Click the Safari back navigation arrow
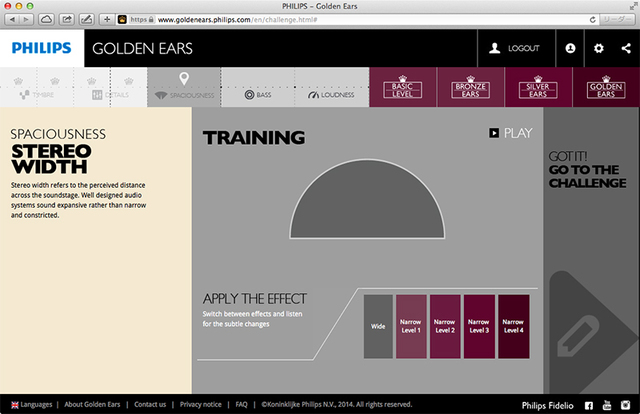The image size is (640, 414). (x=12, y=20)
